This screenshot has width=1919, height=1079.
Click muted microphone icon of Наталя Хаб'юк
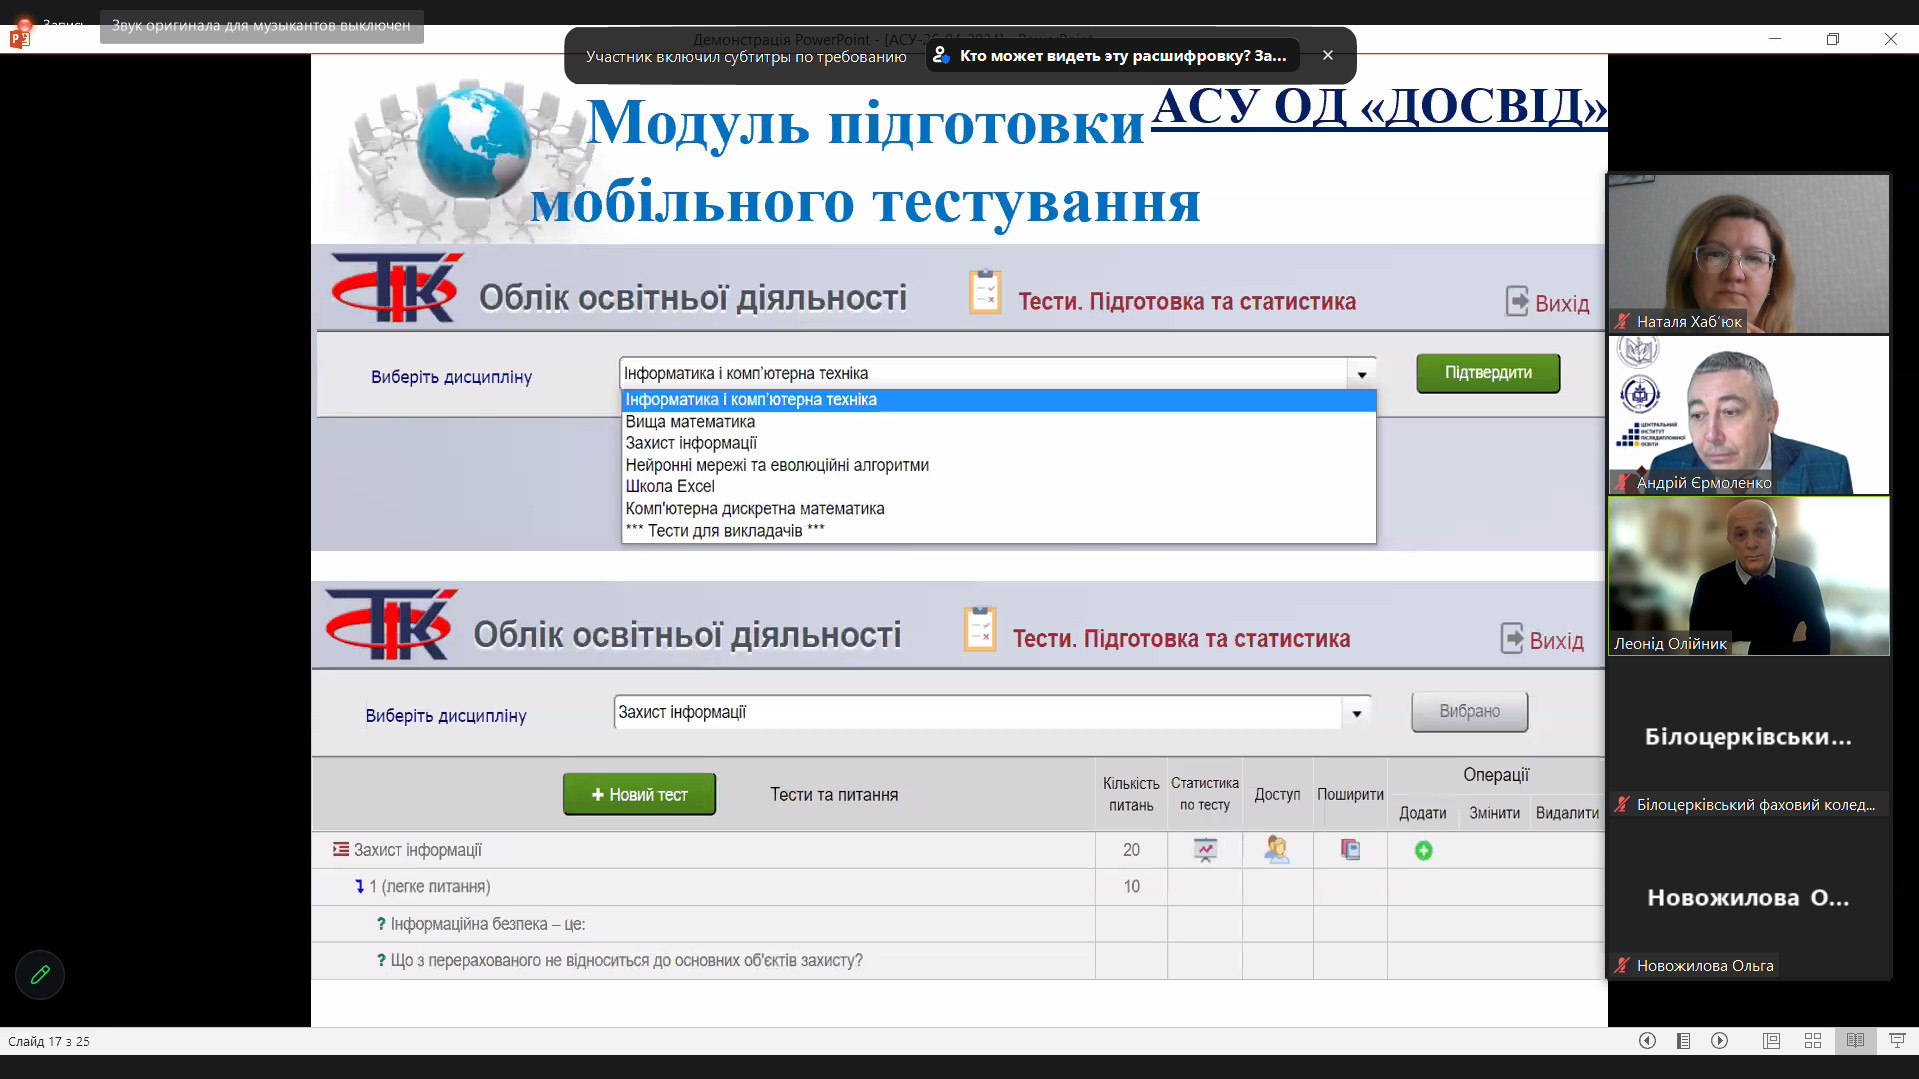click(x=1622, y=322)
